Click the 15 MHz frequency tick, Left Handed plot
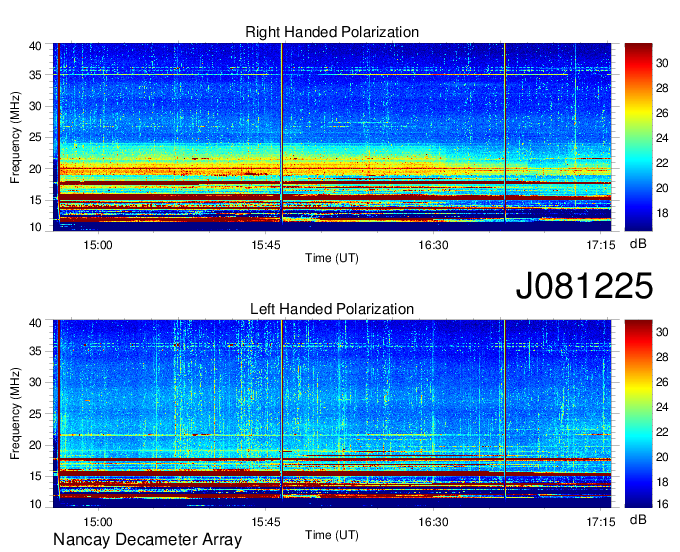The image size is (680, 552). 35,476
